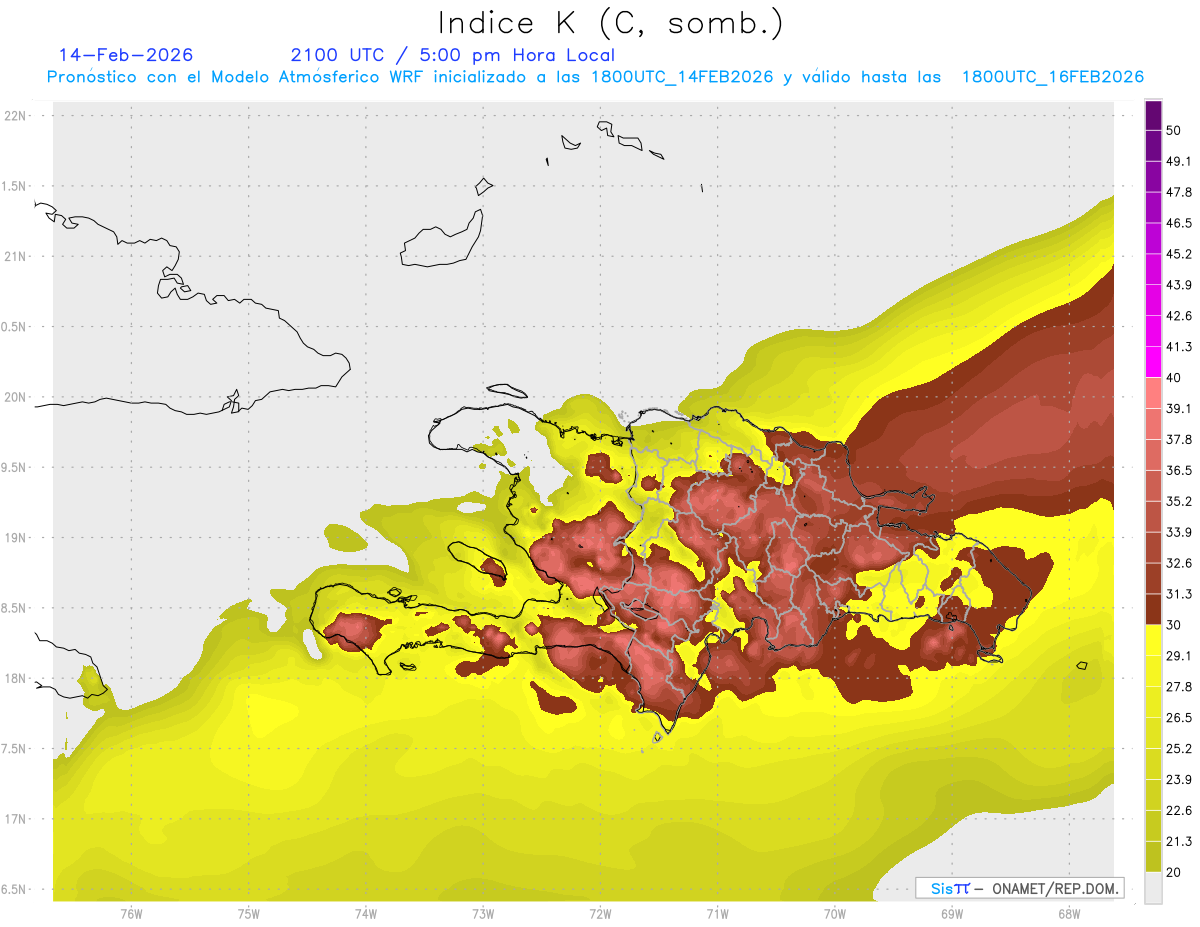Click the '72W' longitude label

600,914
